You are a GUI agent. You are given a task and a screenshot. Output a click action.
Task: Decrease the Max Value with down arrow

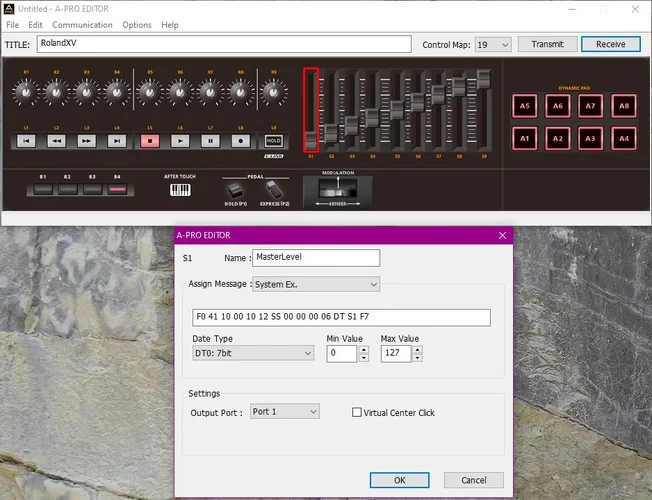pyautogui.click(x=418, y=358)
